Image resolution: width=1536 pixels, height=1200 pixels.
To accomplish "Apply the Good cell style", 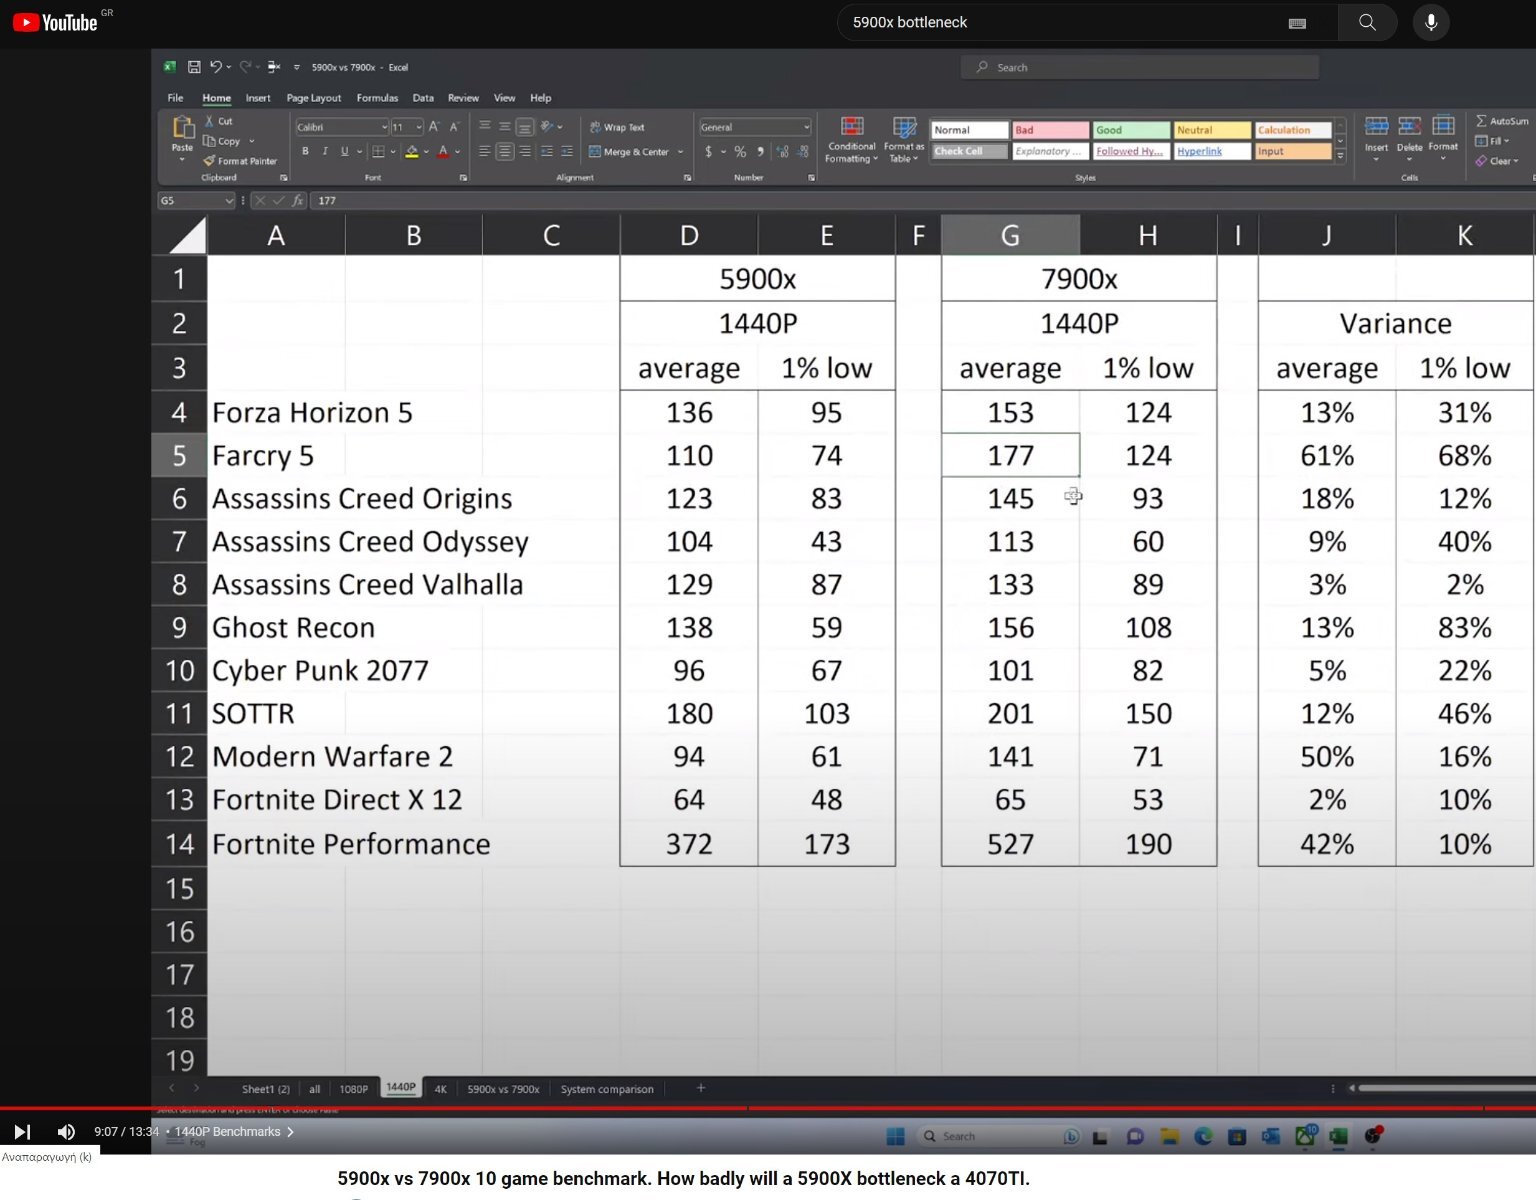I will click(1131, 130).
